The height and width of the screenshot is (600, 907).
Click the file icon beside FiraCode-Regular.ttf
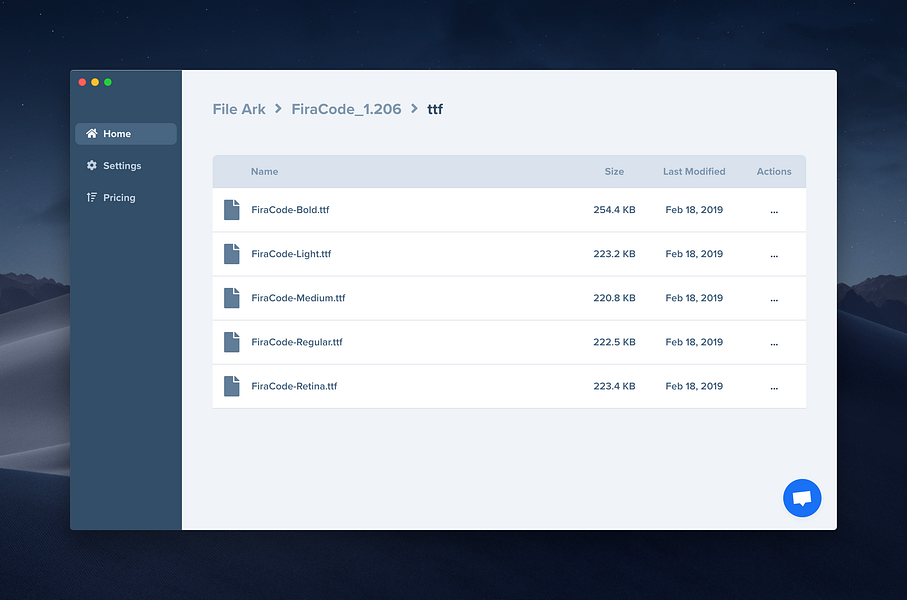[x=231, y=342]
